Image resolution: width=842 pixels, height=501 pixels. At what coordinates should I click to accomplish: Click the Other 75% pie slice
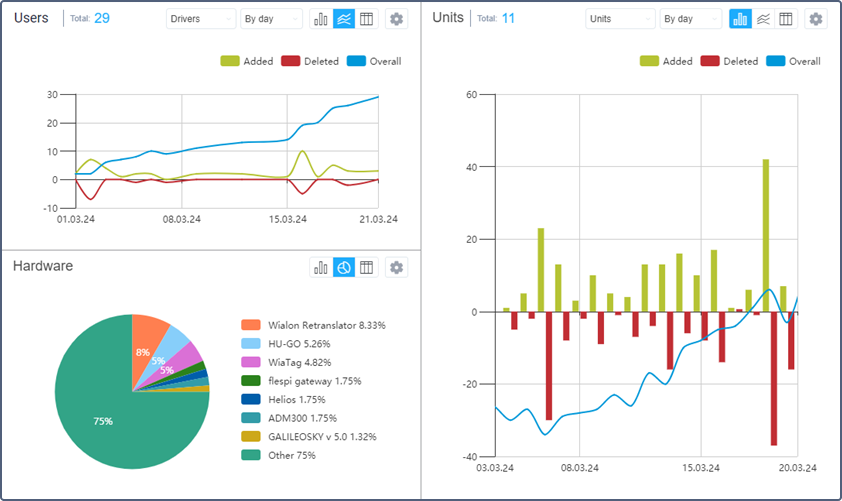(110, 420)
